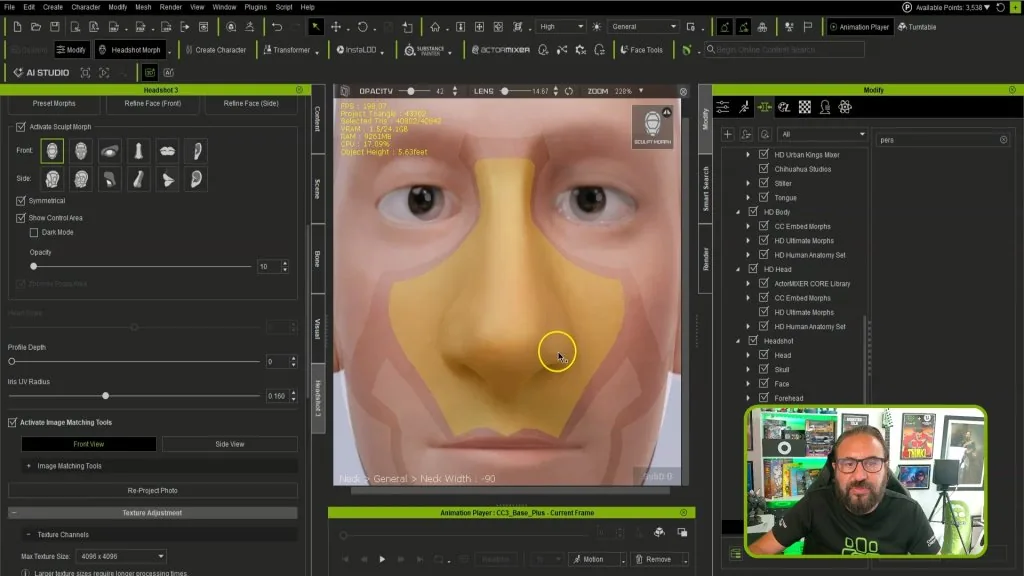The height and width of the screenshot is (576, 1024).
Task: Click the New Project icon in the toolbar
Action: (x=17, y=27)
